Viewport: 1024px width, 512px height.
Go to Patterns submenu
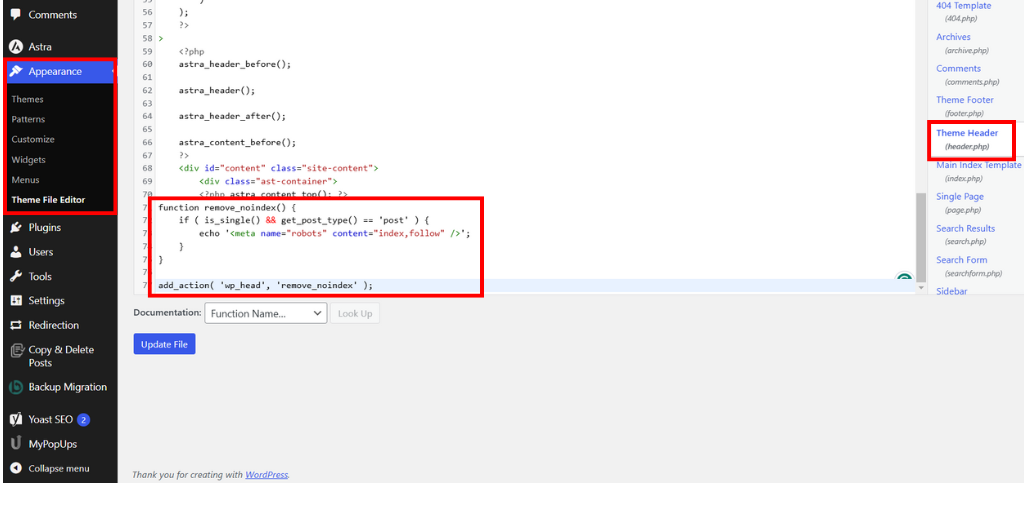coord(28,120)
